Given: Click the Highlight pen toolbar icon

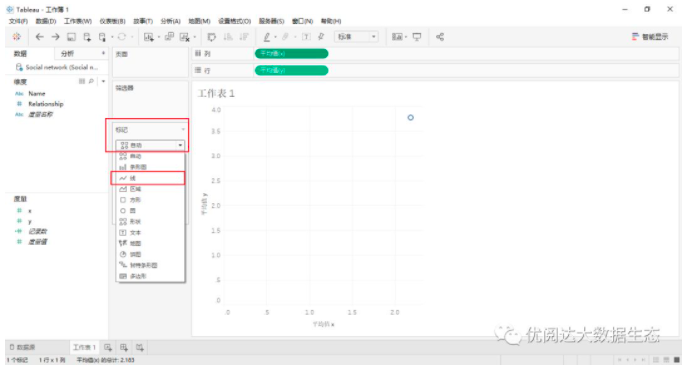Looking at the screenshot, I should click(x=267, y=37).
